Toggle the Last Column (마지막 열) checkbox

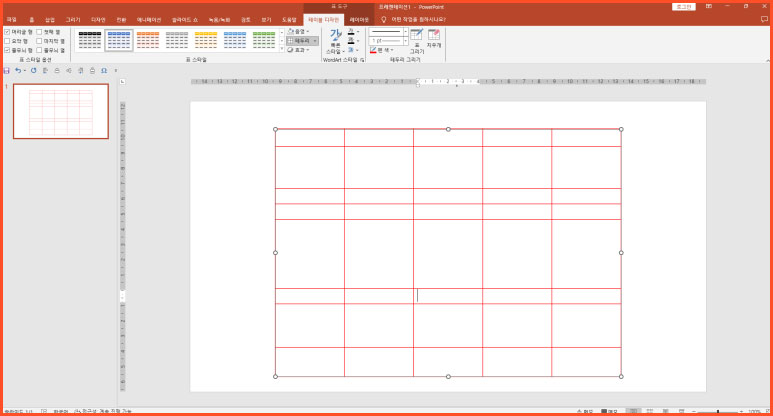(x=39, y=41)
